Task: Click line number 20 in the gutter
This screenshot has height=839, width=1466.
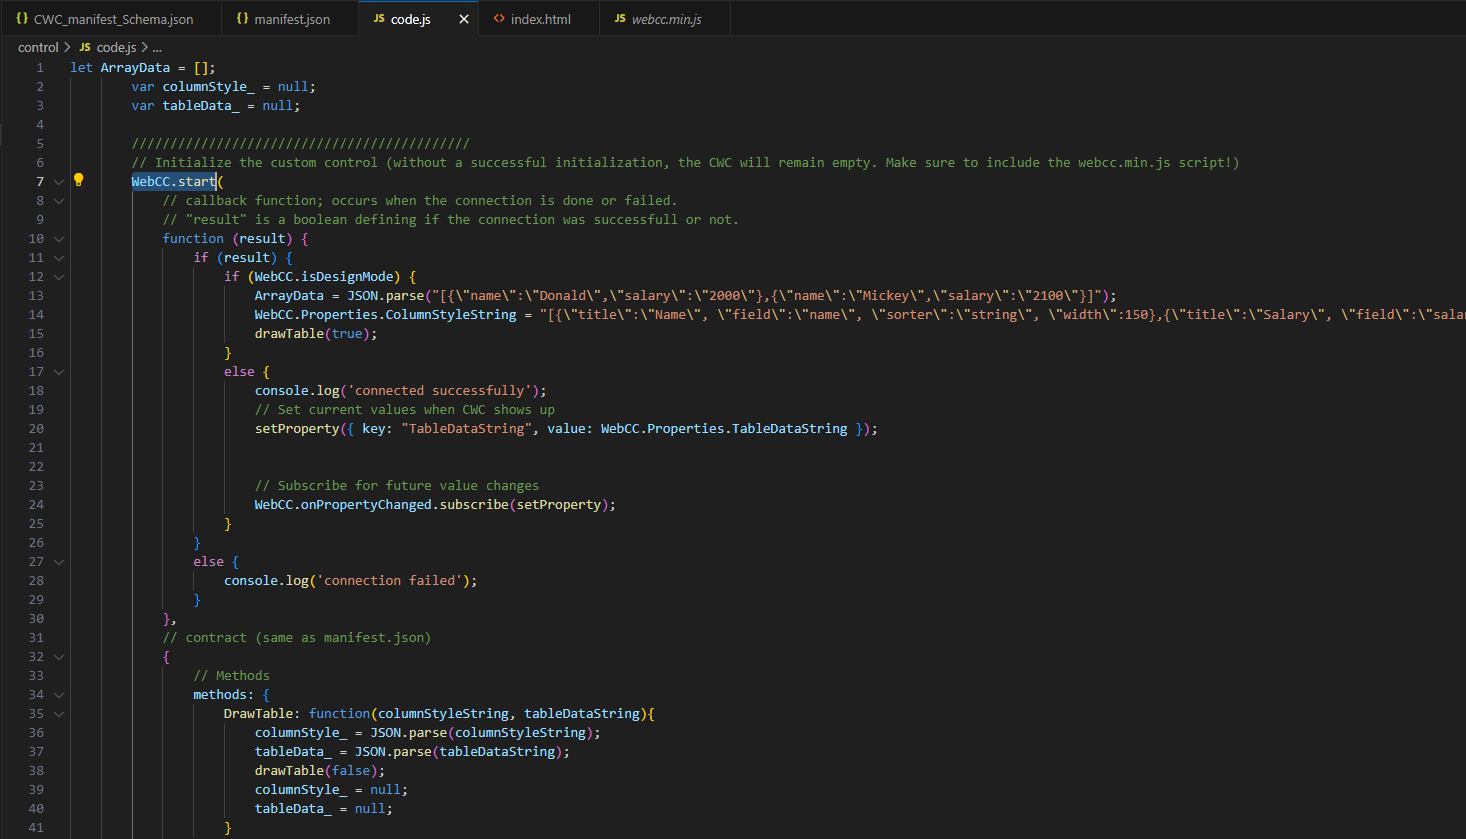Action: (36, 428)
